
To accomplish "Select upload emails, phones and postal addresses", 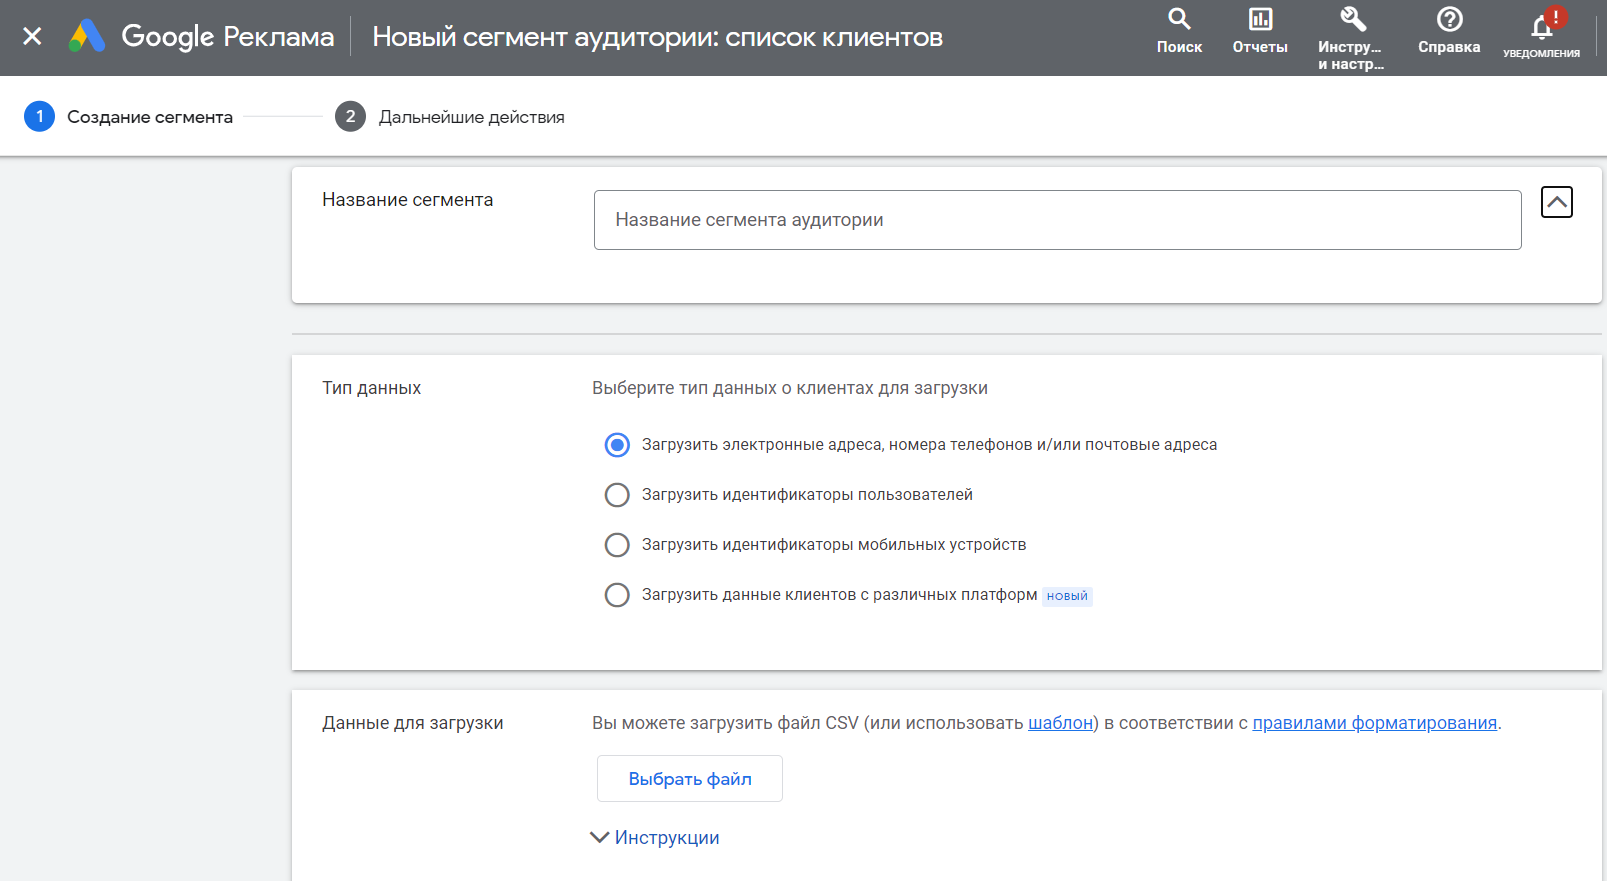I will click(x=617, y=445).
